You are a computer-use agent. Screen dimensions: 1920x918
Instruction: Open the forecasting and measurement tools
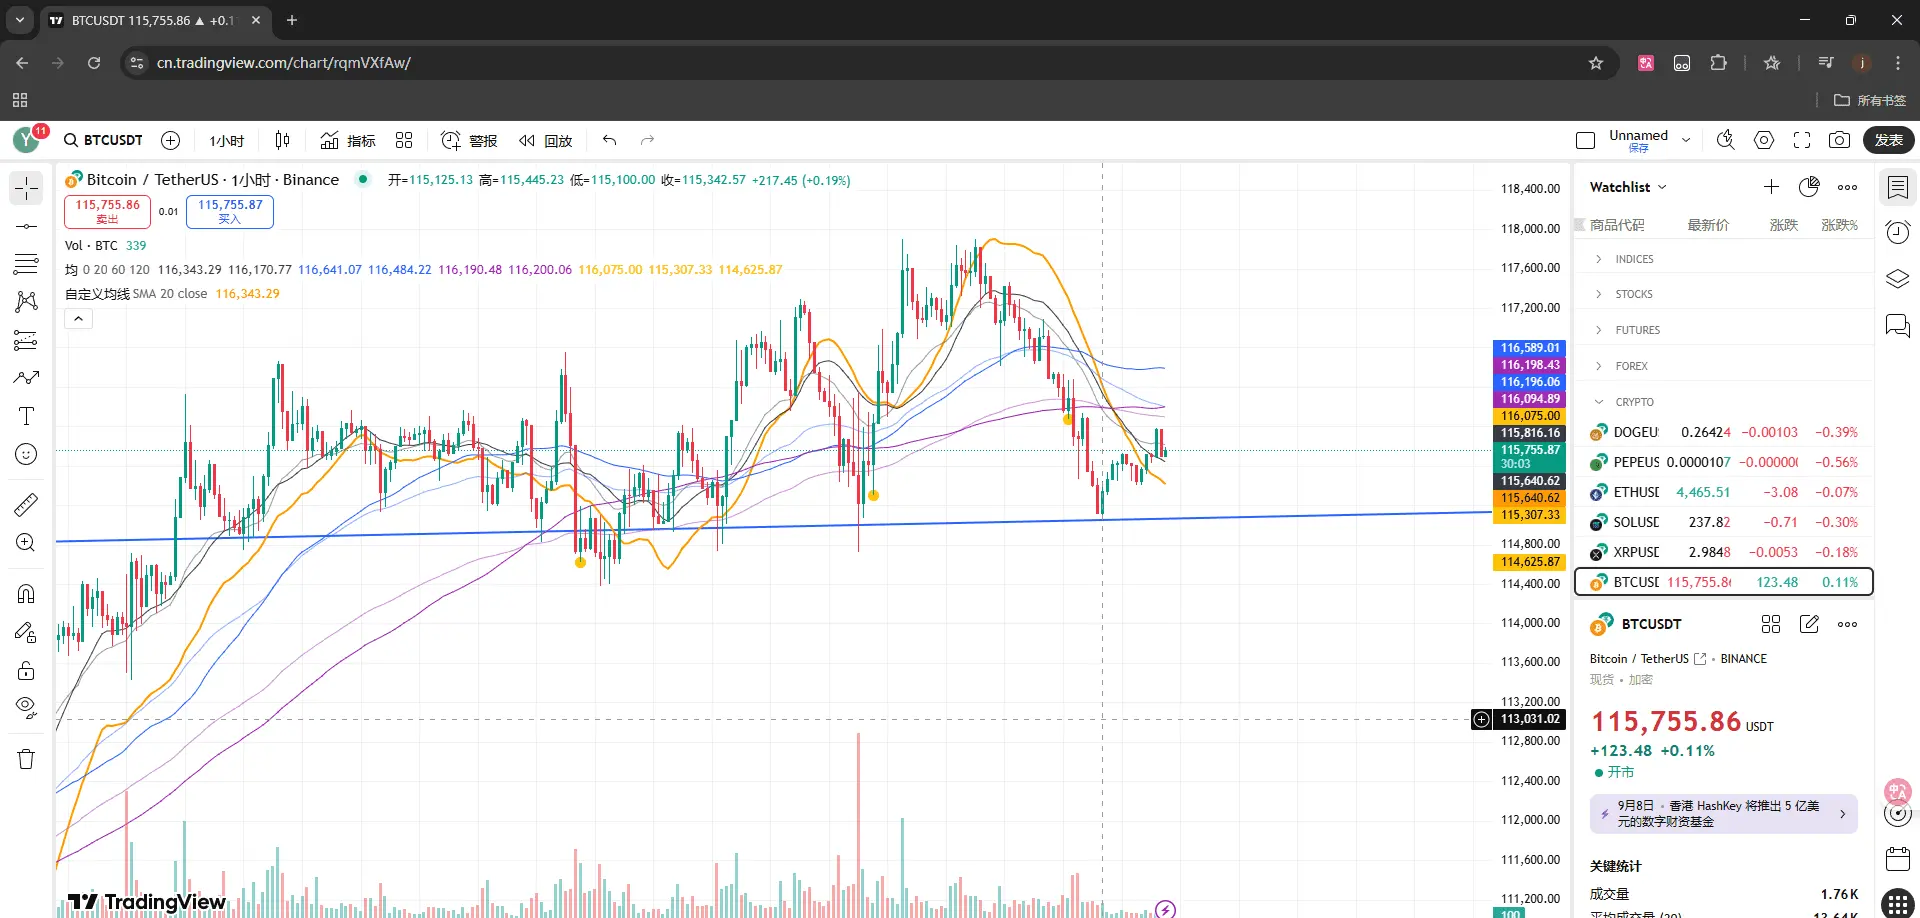pyautogui.click(x=26, y=340)
